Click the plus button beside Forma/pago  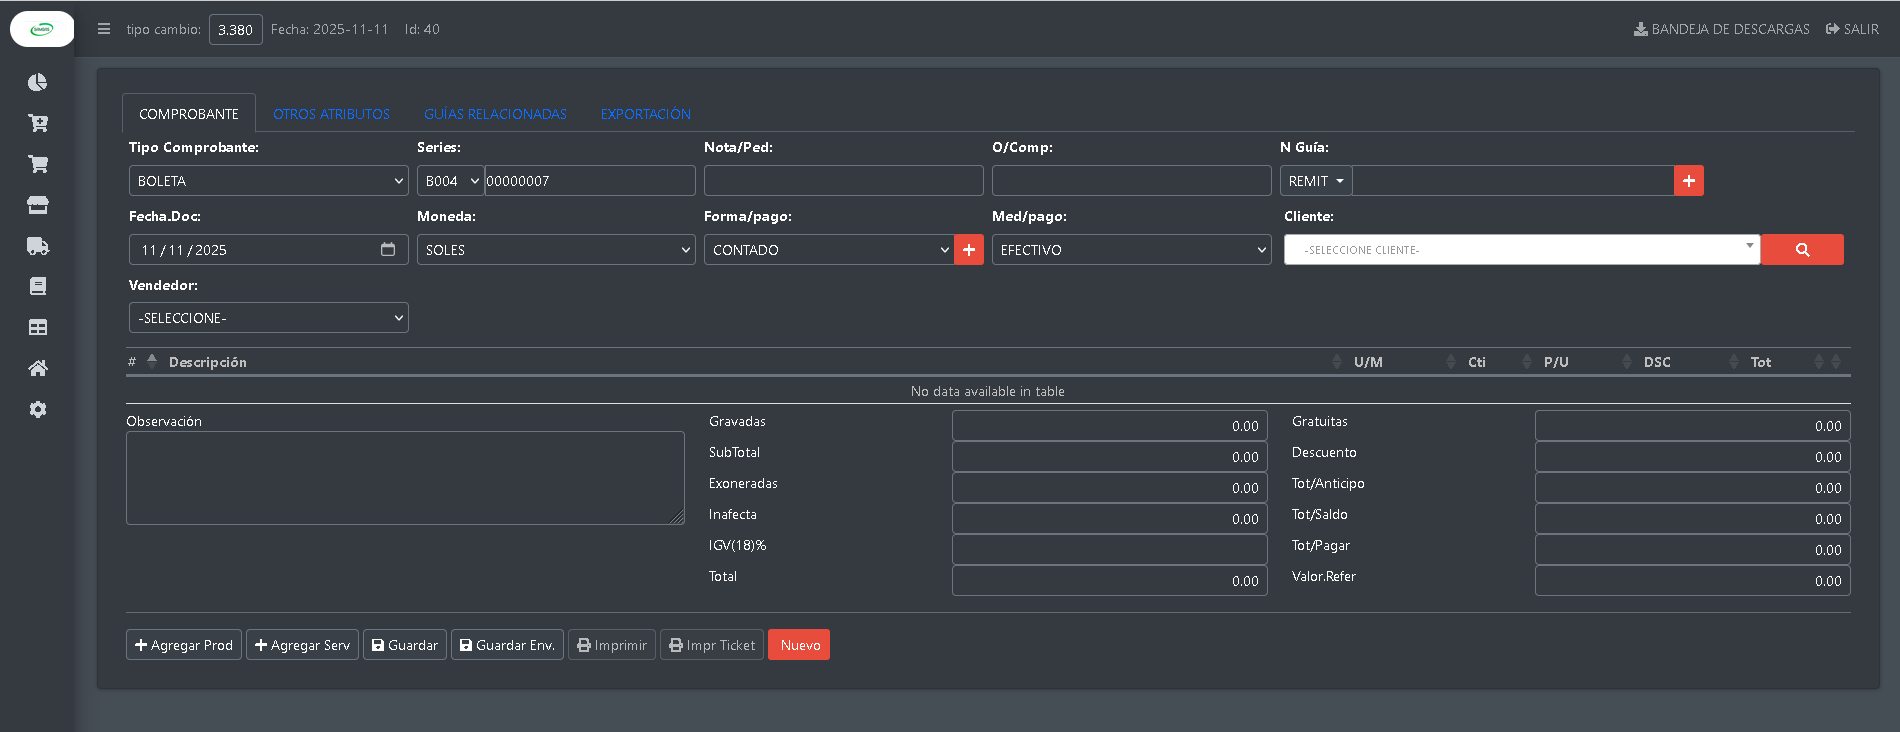pyautogui.click(x=969, y=250)
